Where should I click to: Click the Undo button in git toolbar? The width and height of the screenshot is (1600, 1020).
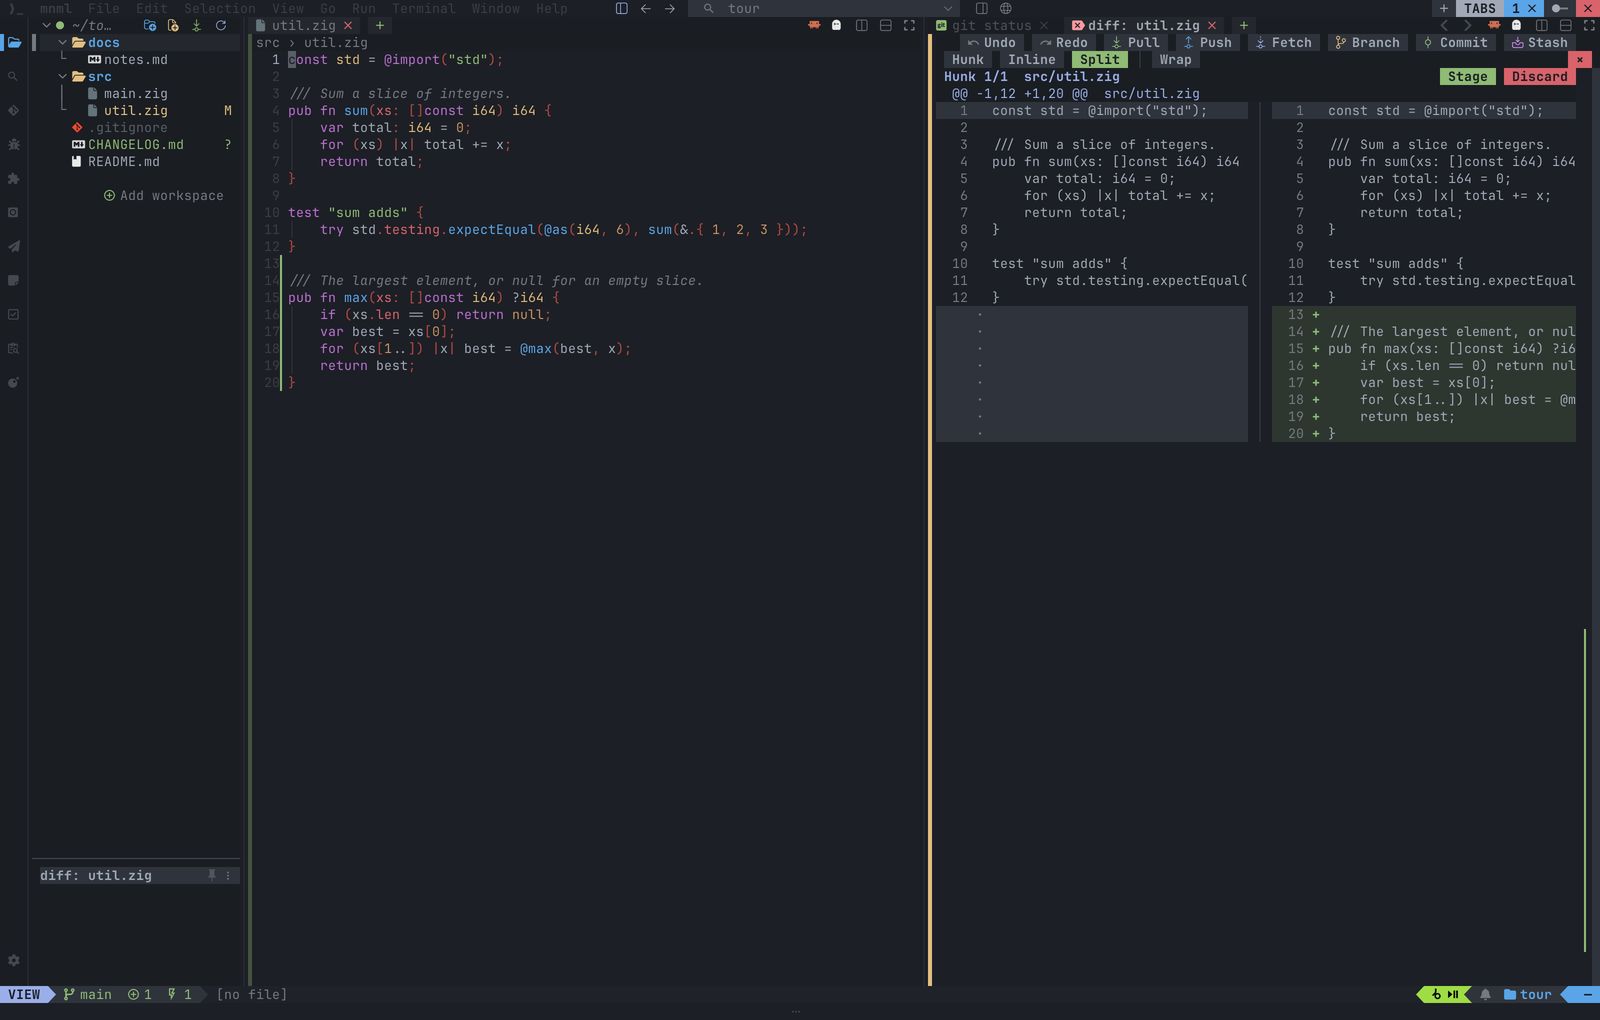992,42
